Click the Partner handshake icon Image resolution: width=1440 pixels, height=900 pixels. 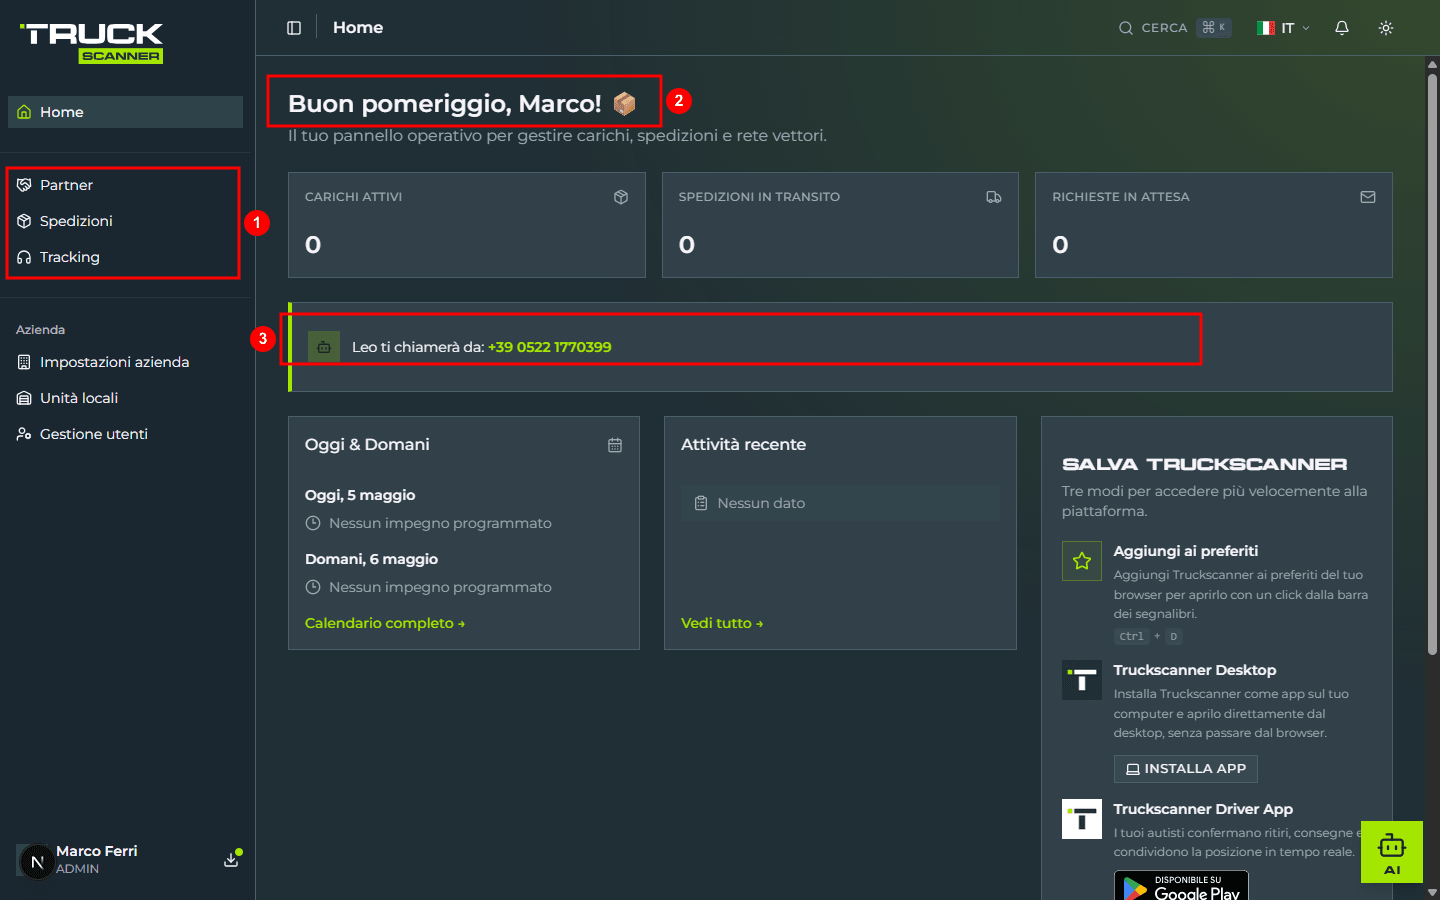pyautogui.click(x=24, y=185)
